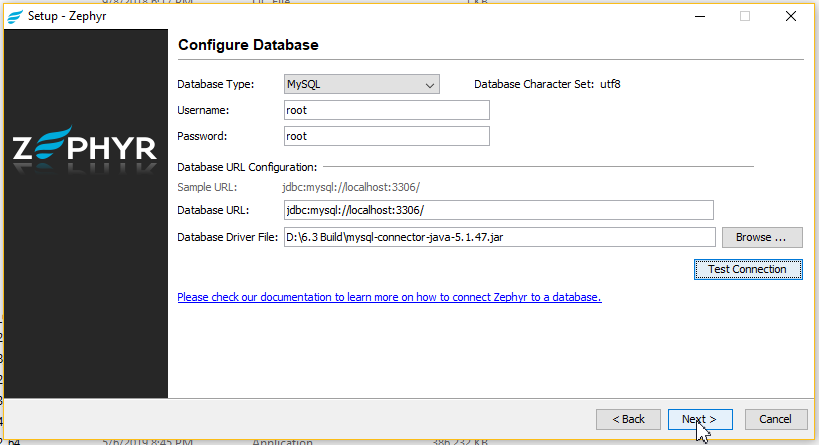Click the Test Connection button
This screenshot has width=819, height=445.
pos(747,269)
